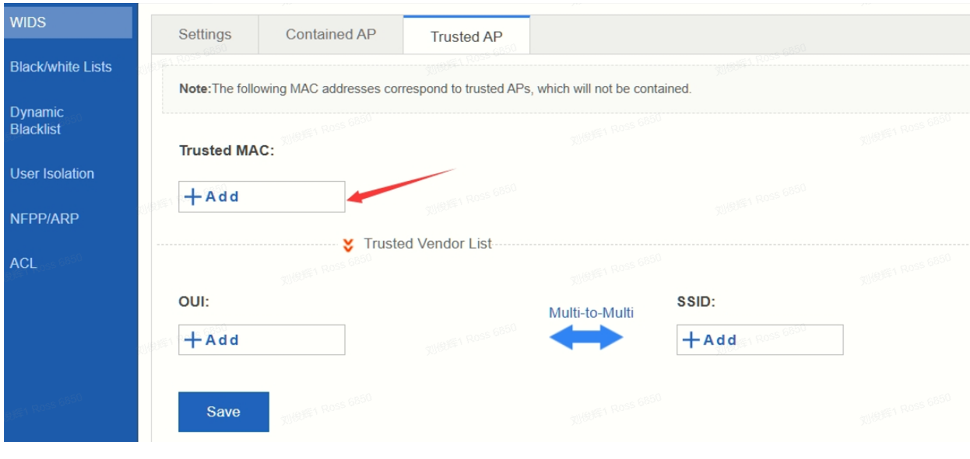Click the plus icon in the SSID box
Image resolution: width=970 pixels, height=459 pixels.
[x=691, y=340]
